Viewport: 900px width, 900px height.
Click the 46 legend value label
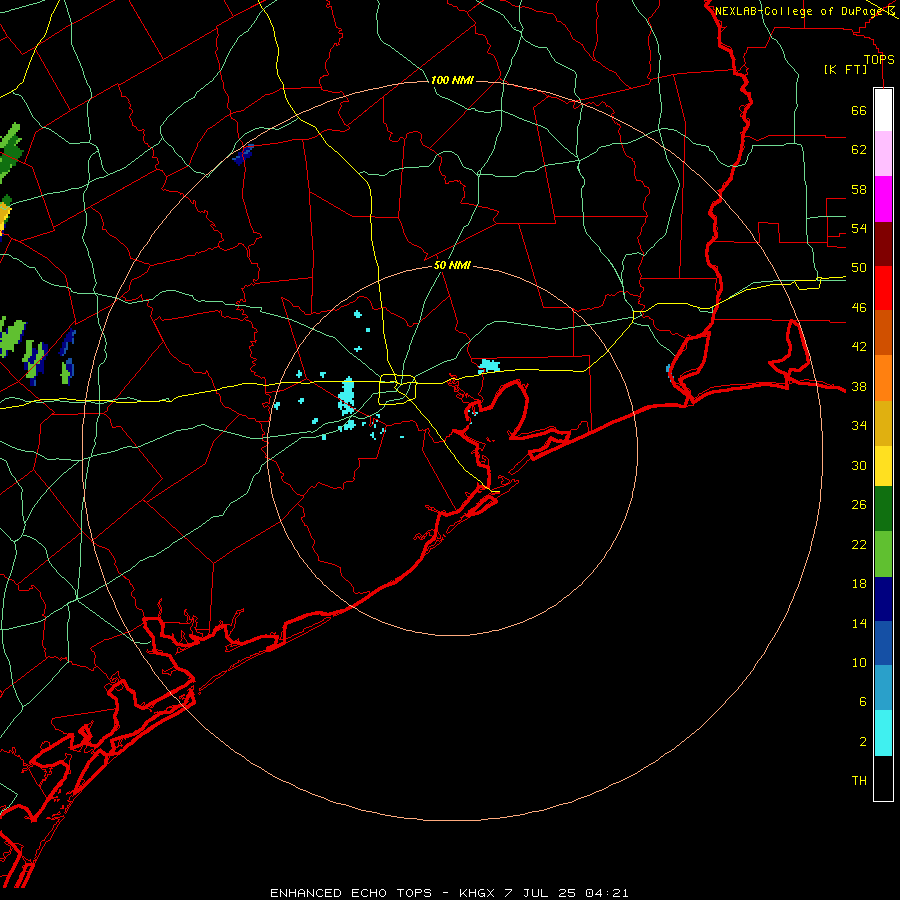click(859, 307)
